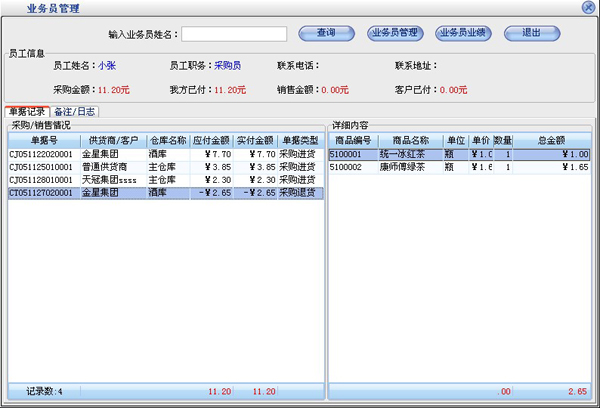Viewport: 600px width, 408px height.
Task: Click the 仓库名称 column header
Action: tap(167, 140)
